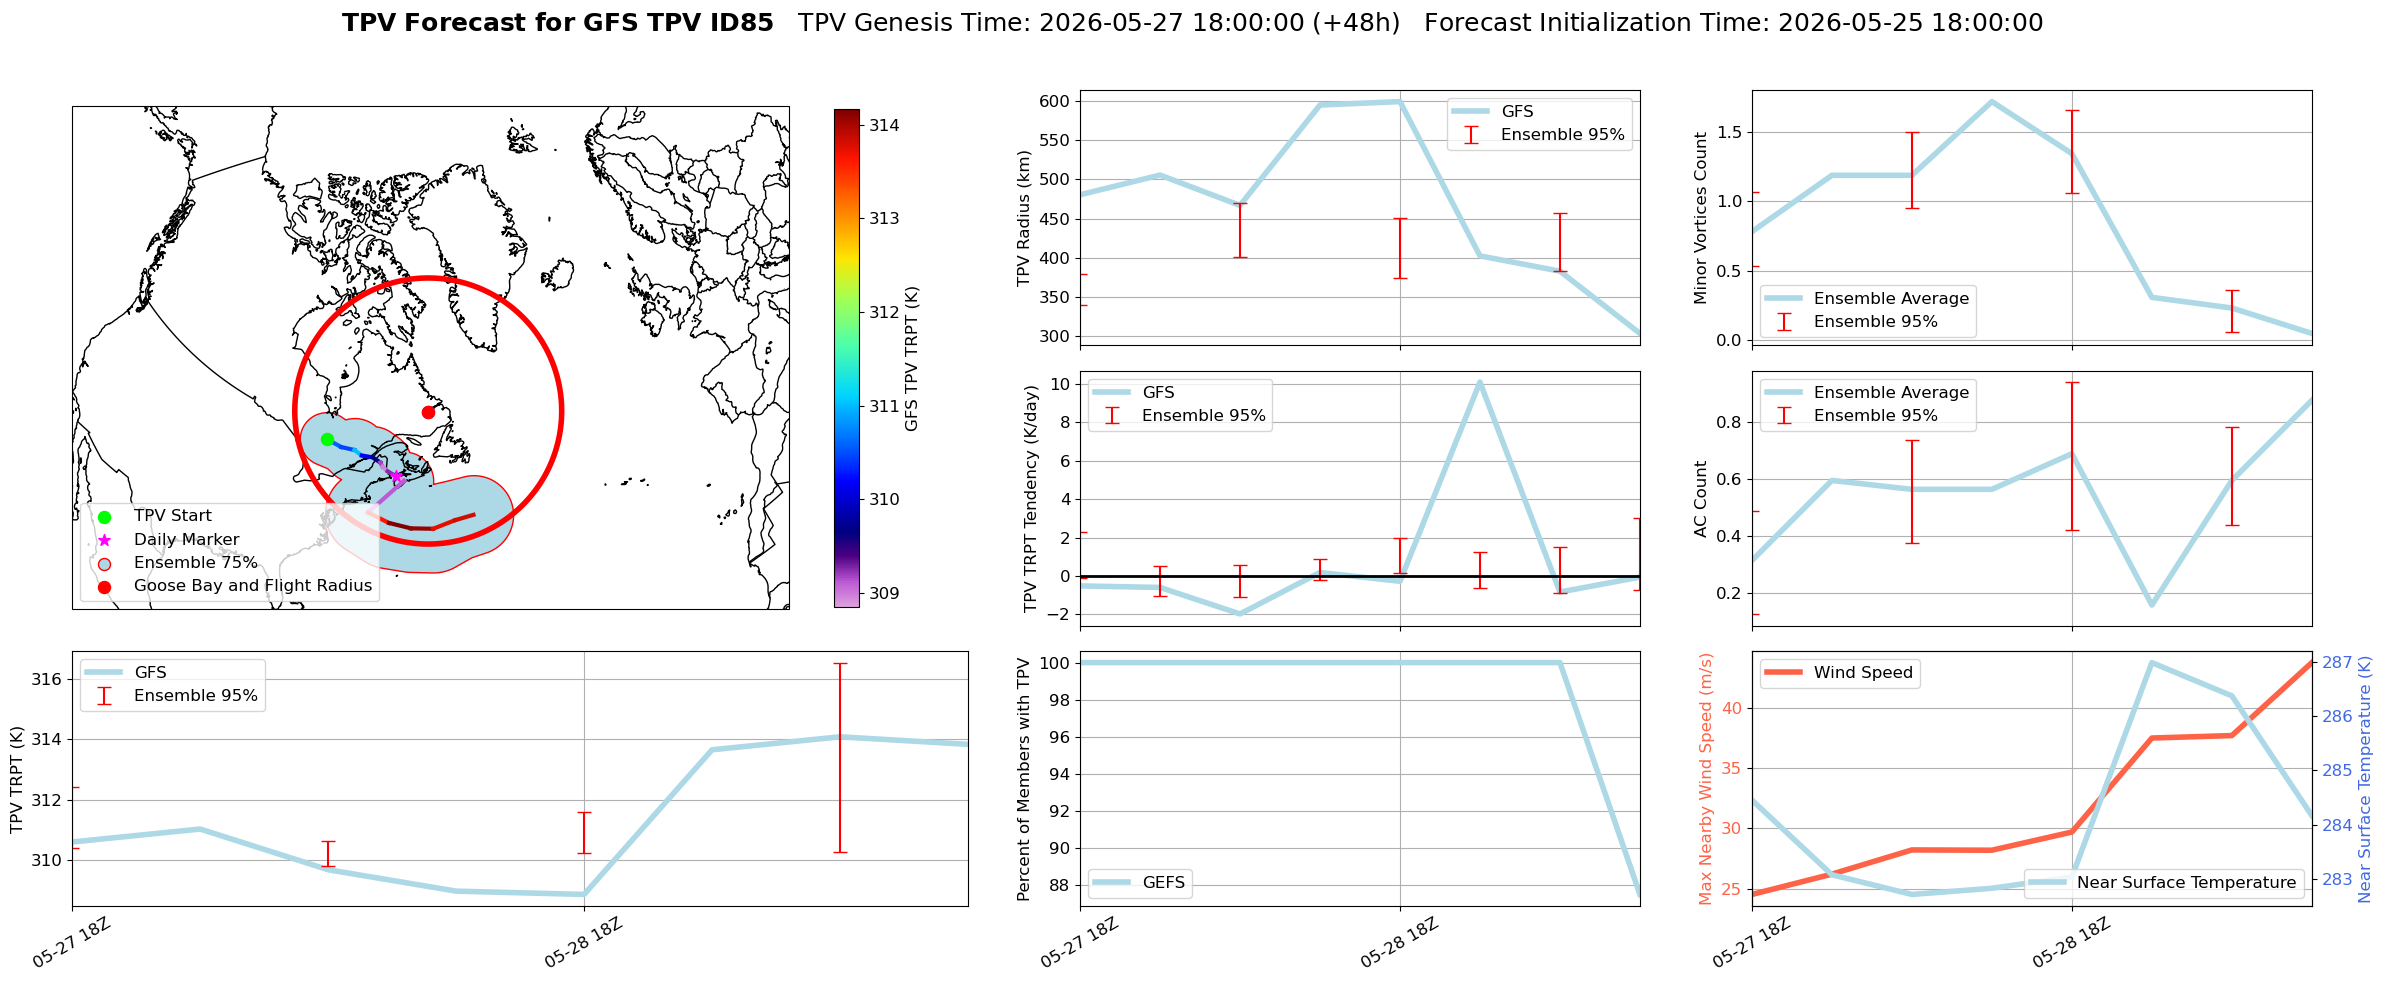Click the tallest error bar in TPV TRPT plot
2384x982 pixels.
tap(840, 758)
